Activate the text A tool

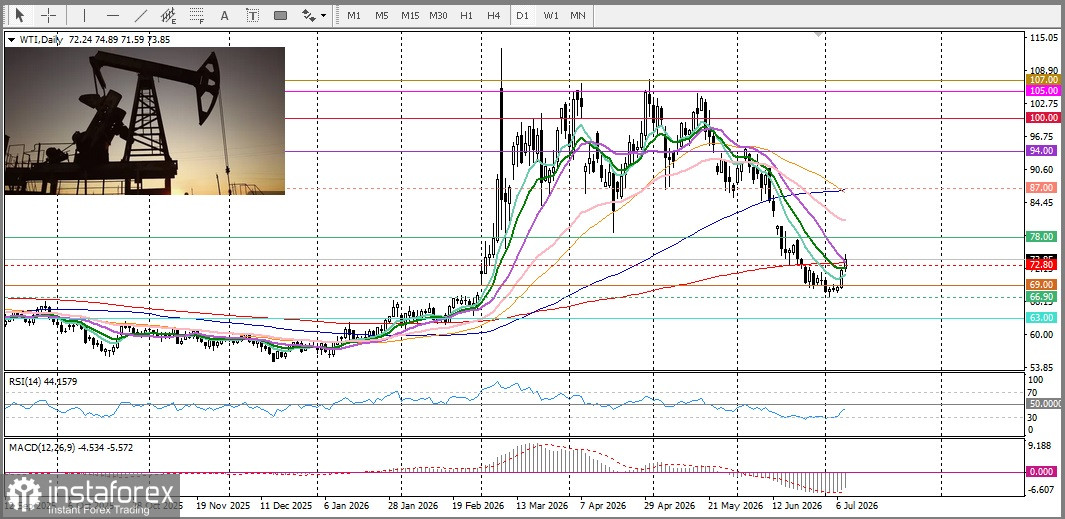click(225, 15)
